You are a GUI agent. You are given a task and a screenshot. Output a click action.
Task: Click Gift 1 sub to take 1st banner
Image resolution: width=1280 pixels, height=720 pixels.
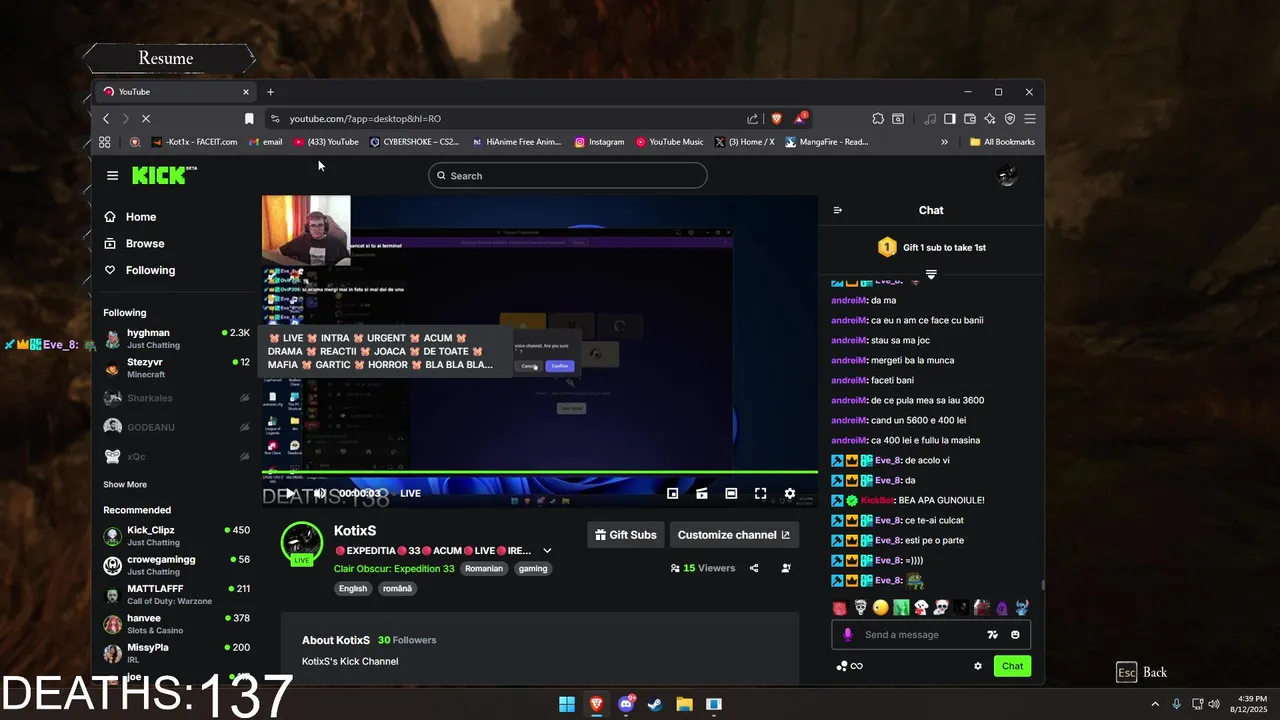tap(931, 247)
